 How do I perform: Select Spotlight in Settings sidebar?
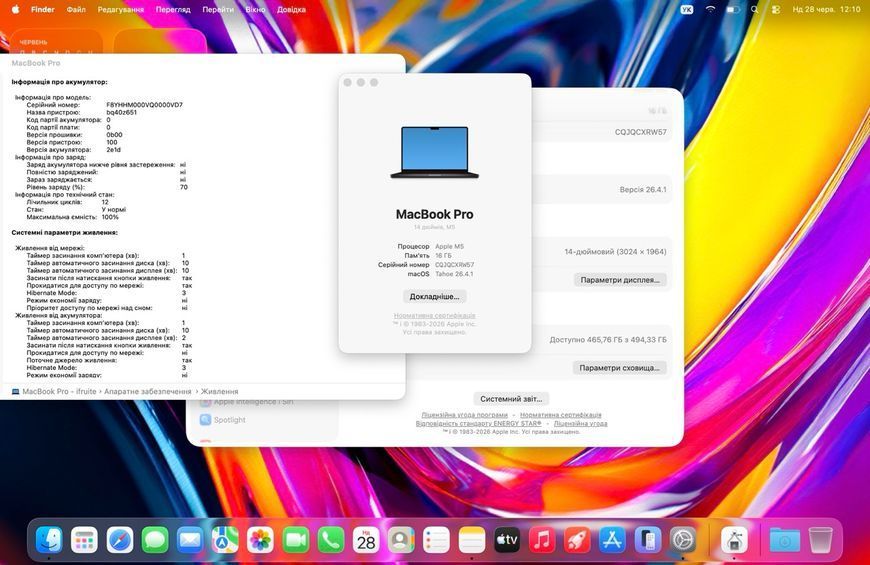(222, 420)
